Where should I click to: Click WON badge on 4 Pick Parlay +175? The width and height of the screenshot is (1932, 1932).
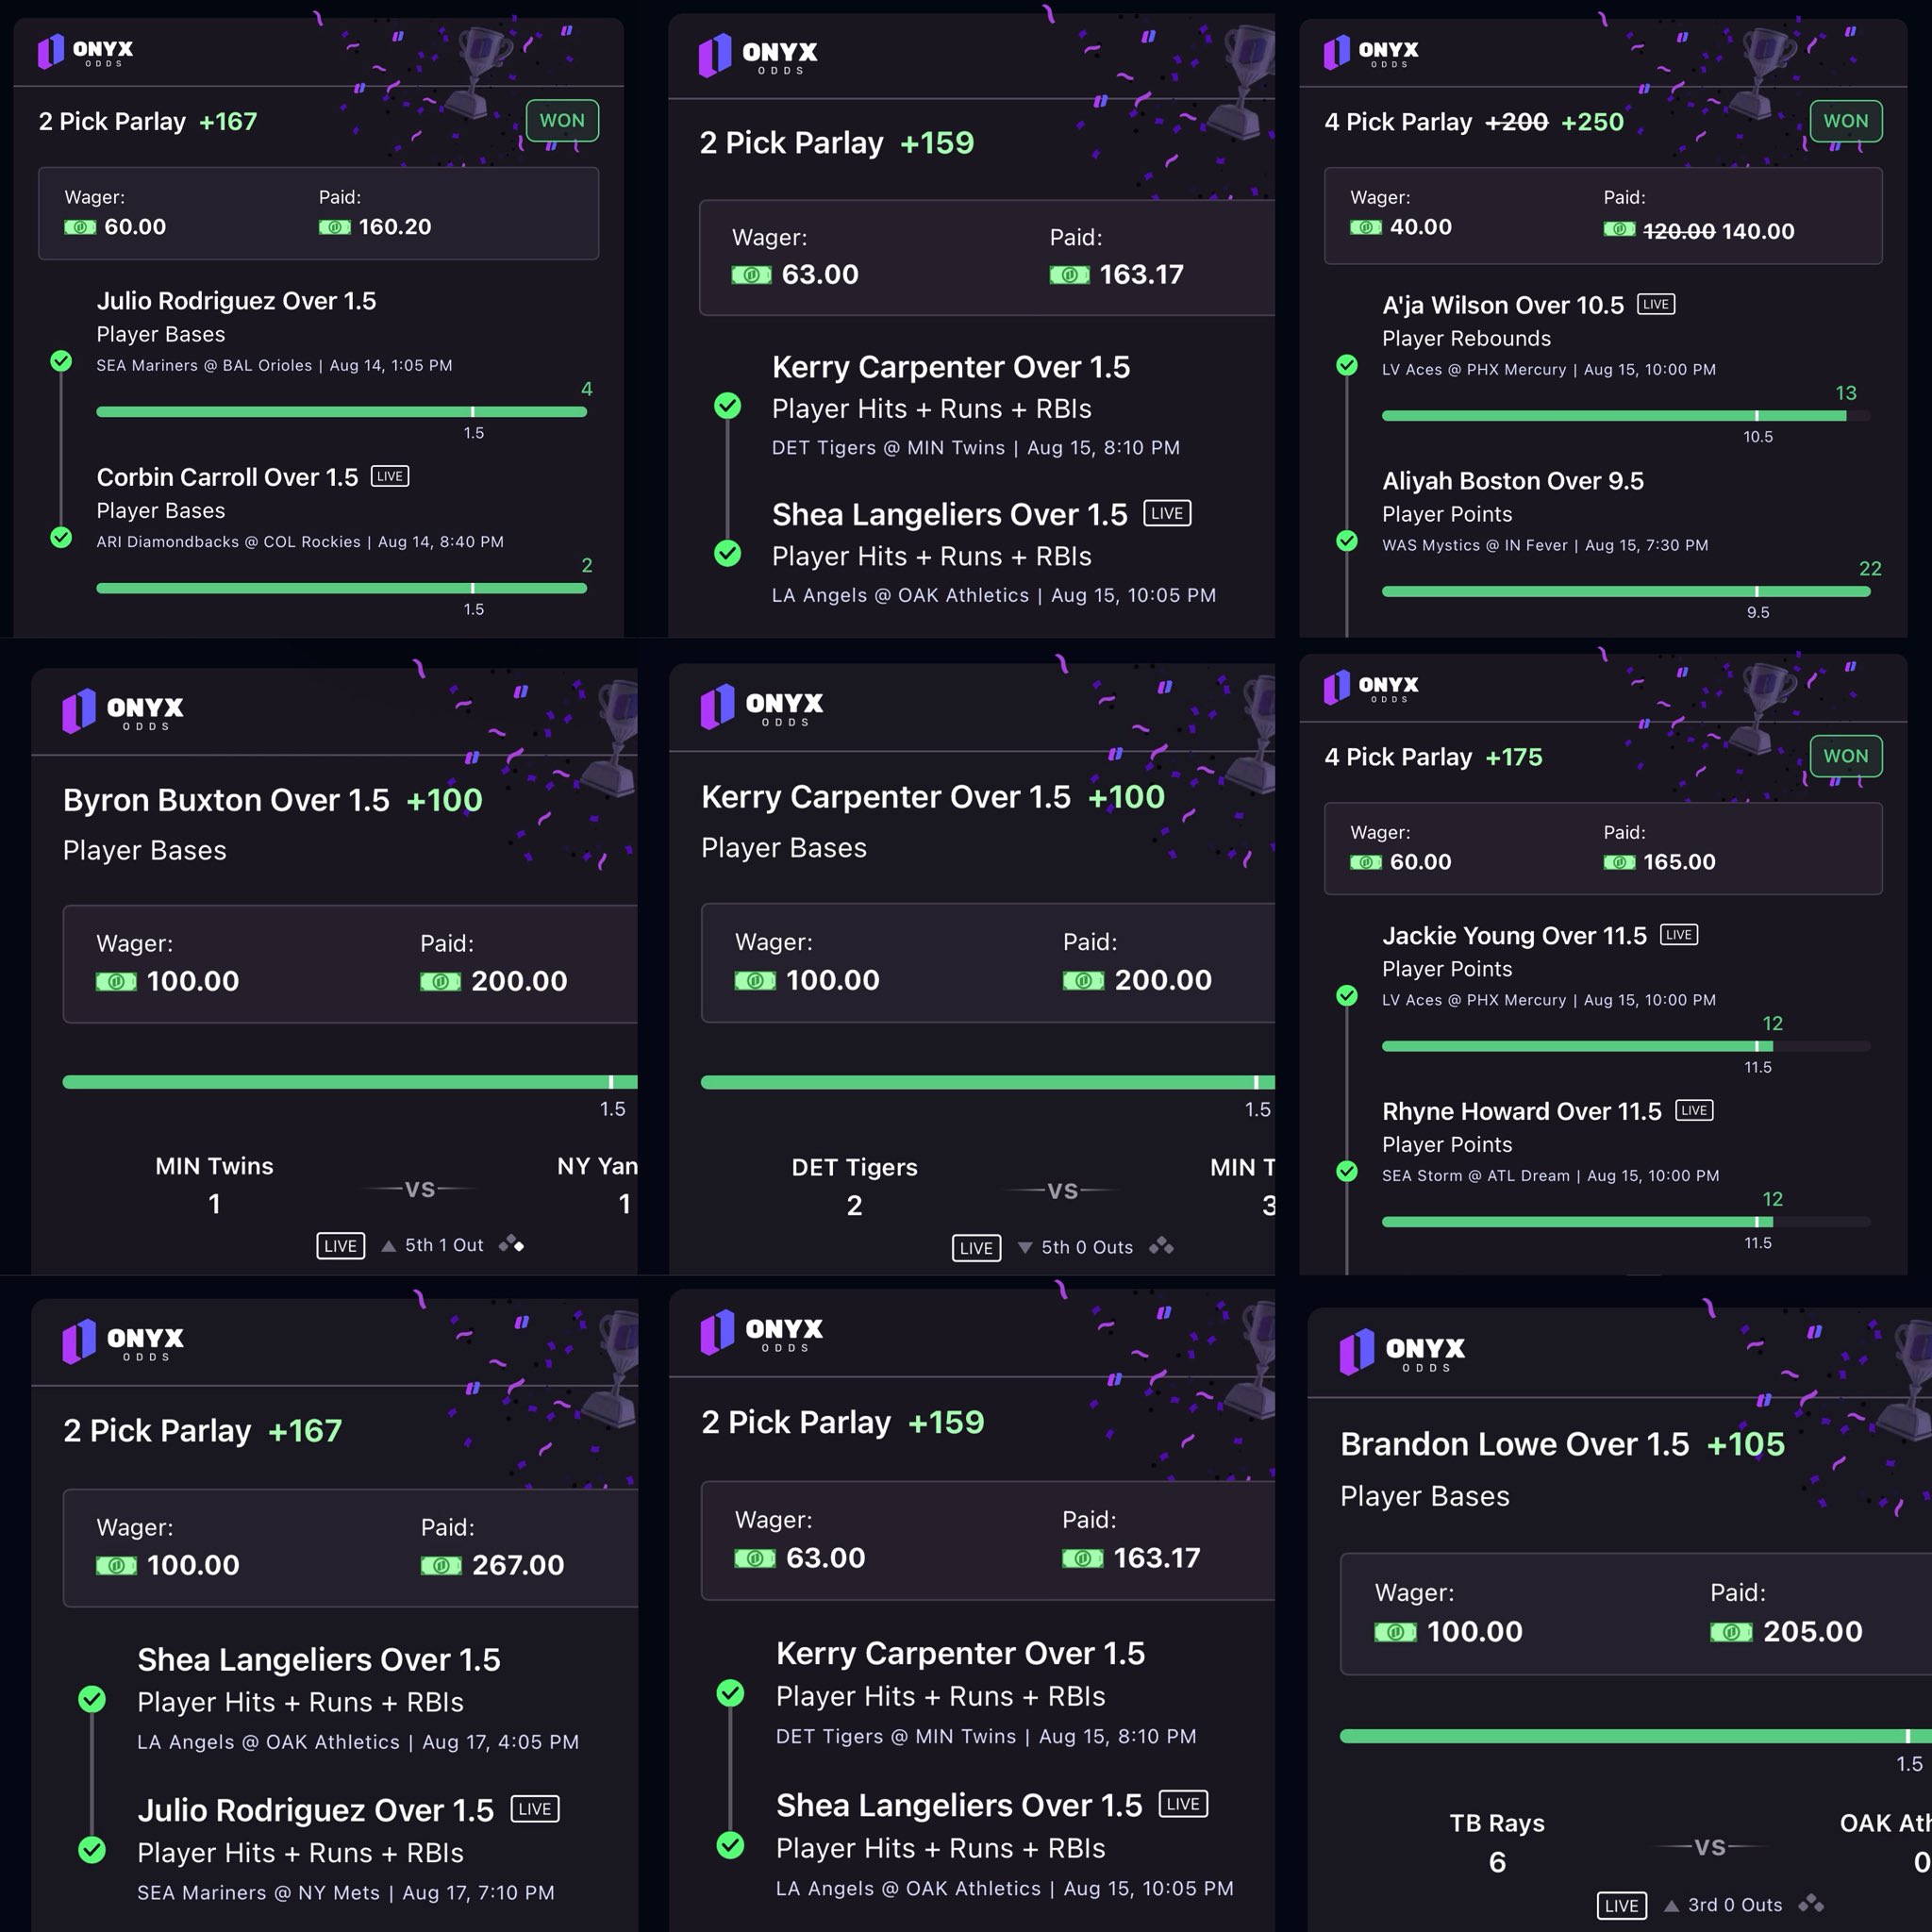point(1845,756)
